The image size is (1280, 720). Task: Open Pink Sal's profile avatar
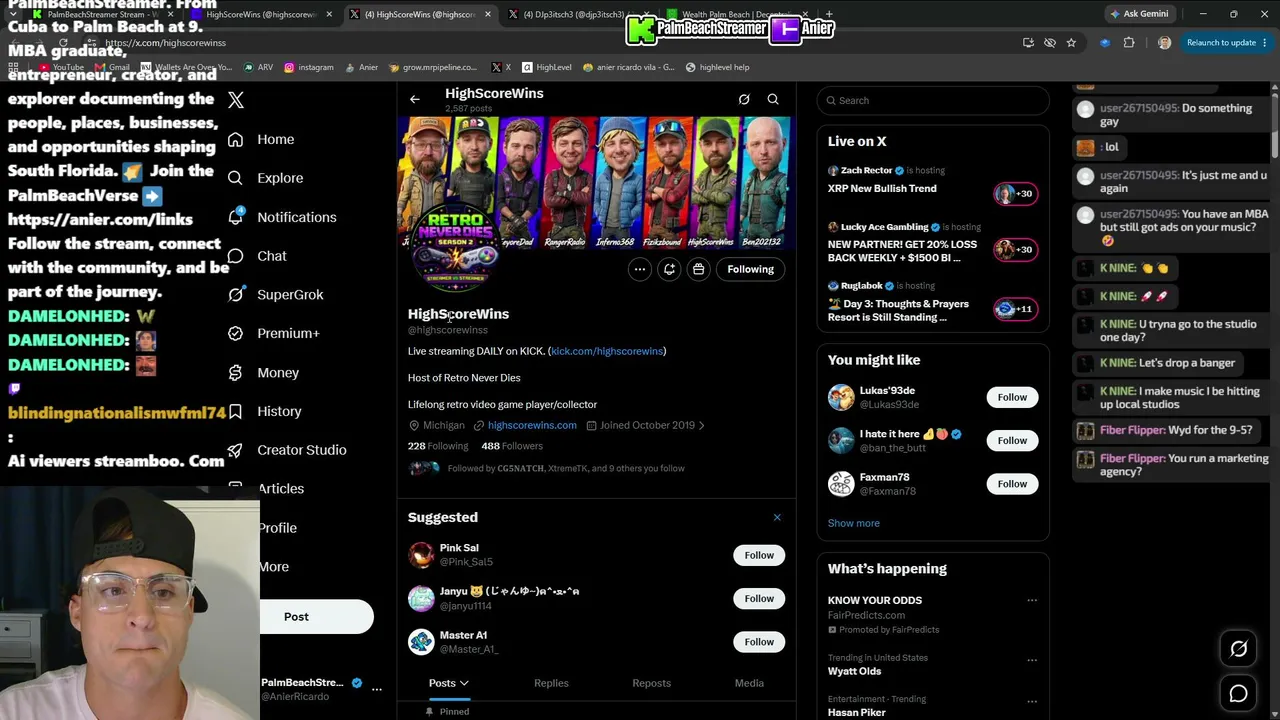pos(421,555)
